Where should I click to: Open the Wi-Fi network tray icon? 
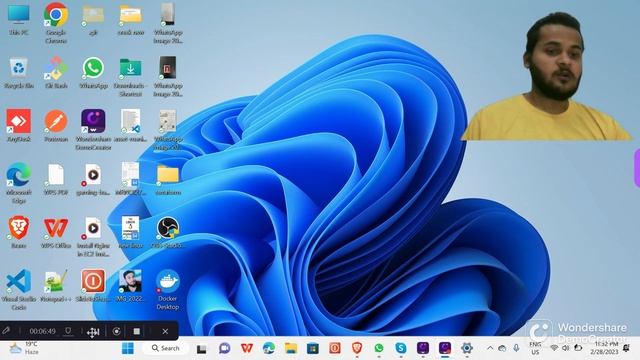click(x=554, y=348)
